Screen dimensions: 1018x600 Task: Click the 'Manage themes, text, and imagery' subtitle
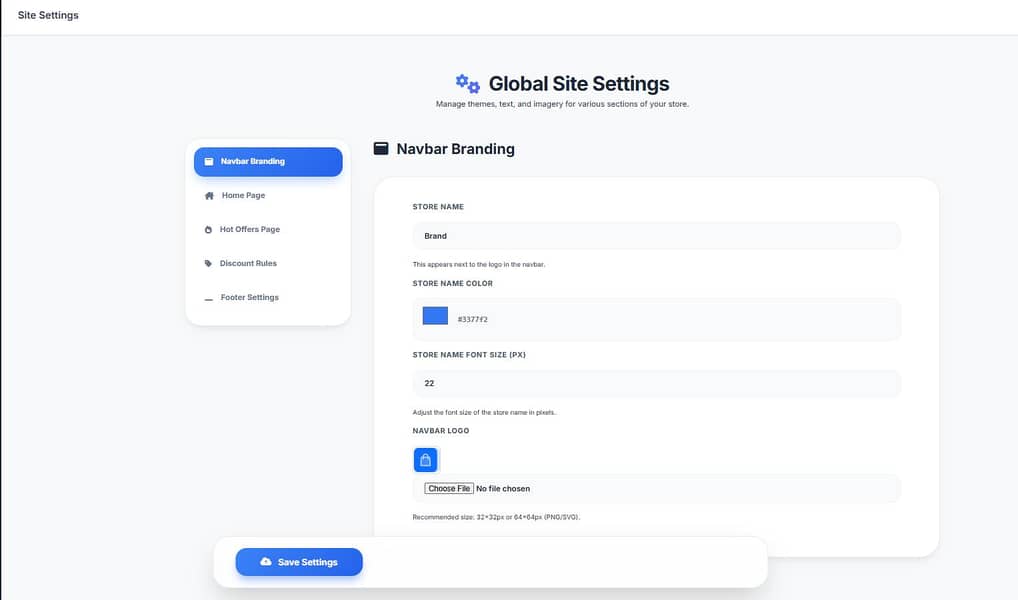pos(562,104)
